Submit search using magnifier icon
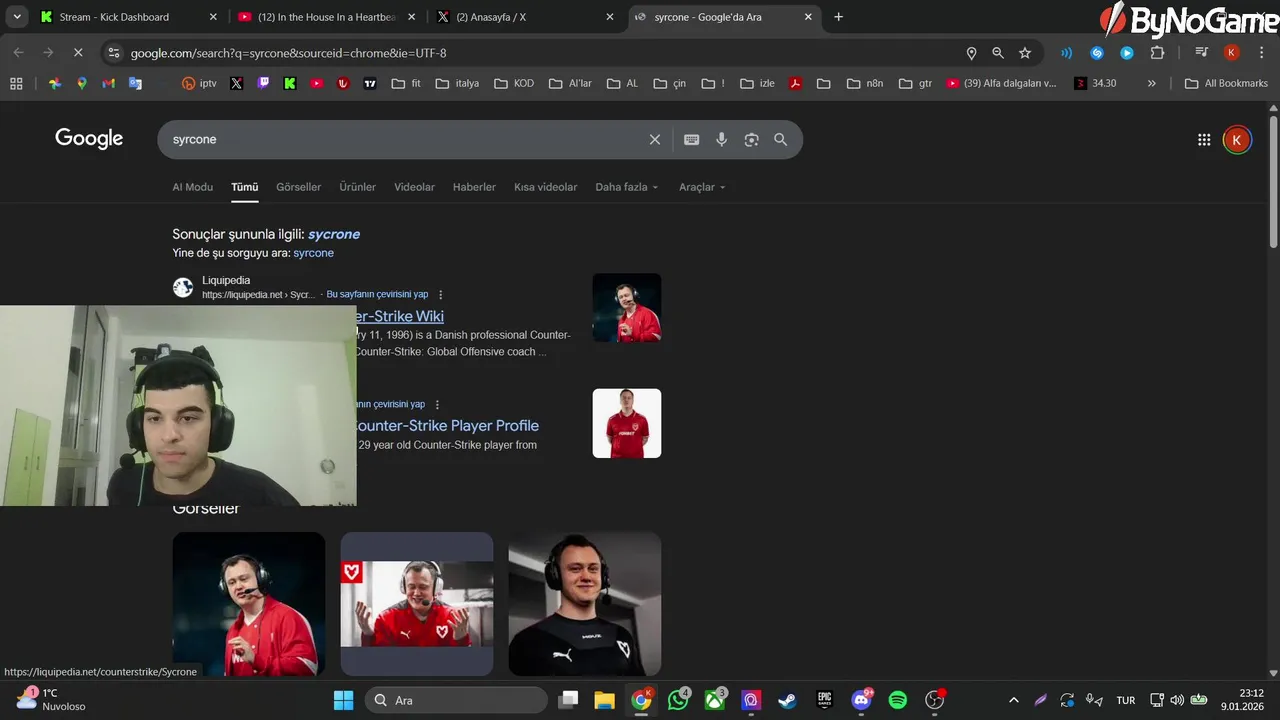 pyautogui.click(x=780, y=140)
